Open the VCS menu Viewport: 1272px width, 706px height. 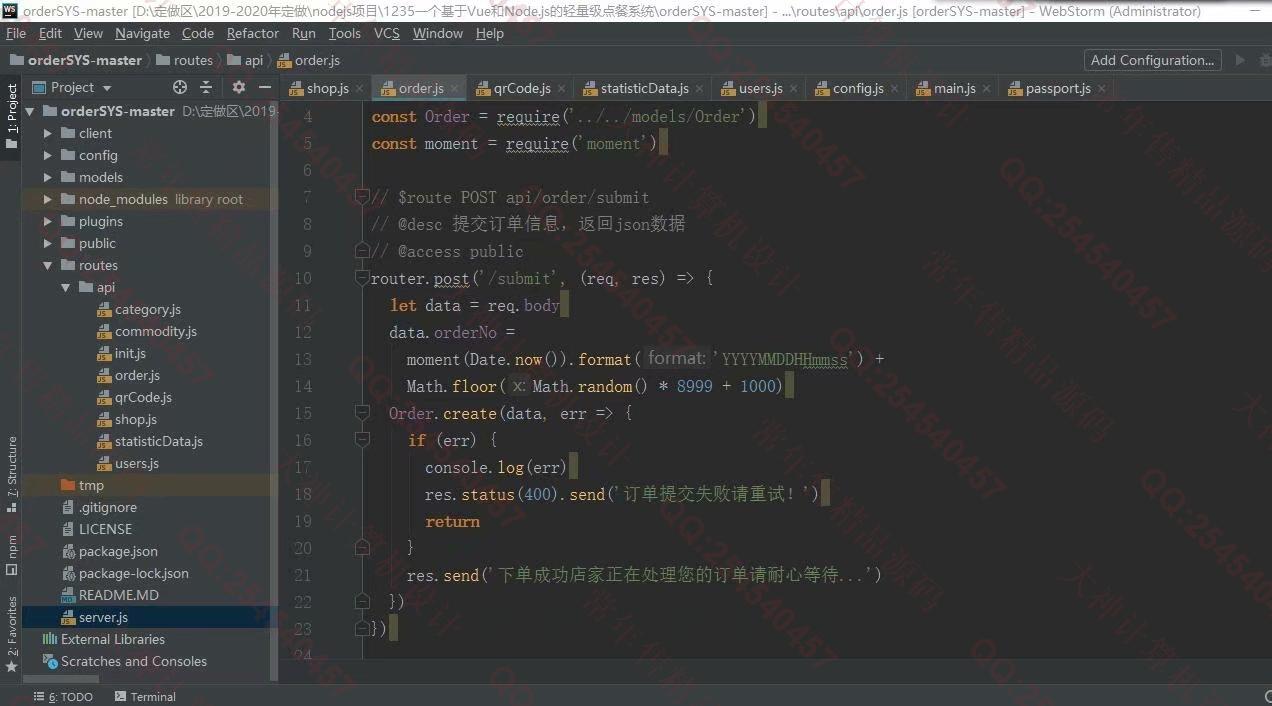click(387, 33)
